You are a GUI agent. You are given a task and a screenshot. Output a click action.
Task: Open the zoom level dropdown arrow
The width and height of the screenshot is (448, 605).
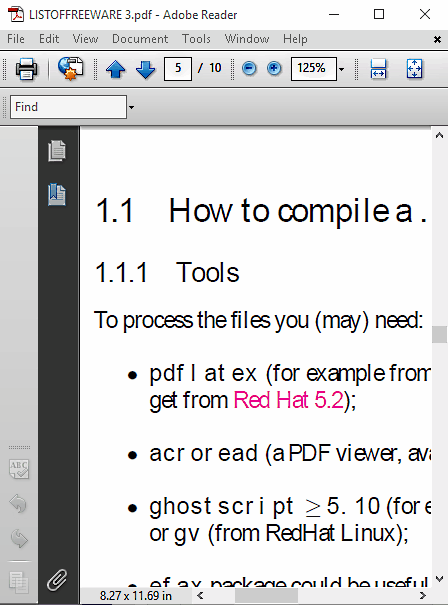click(x=341, y=69)
